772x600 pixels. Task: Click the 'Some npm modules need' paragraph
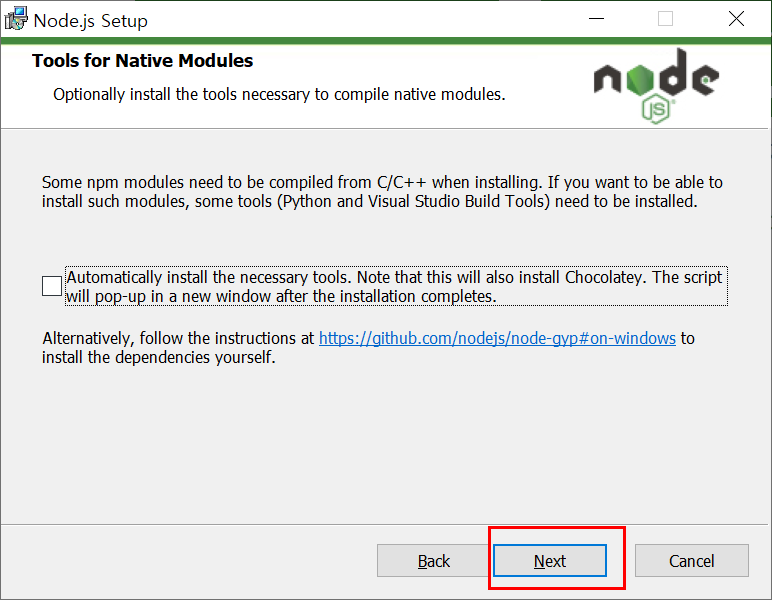point(382,192)
